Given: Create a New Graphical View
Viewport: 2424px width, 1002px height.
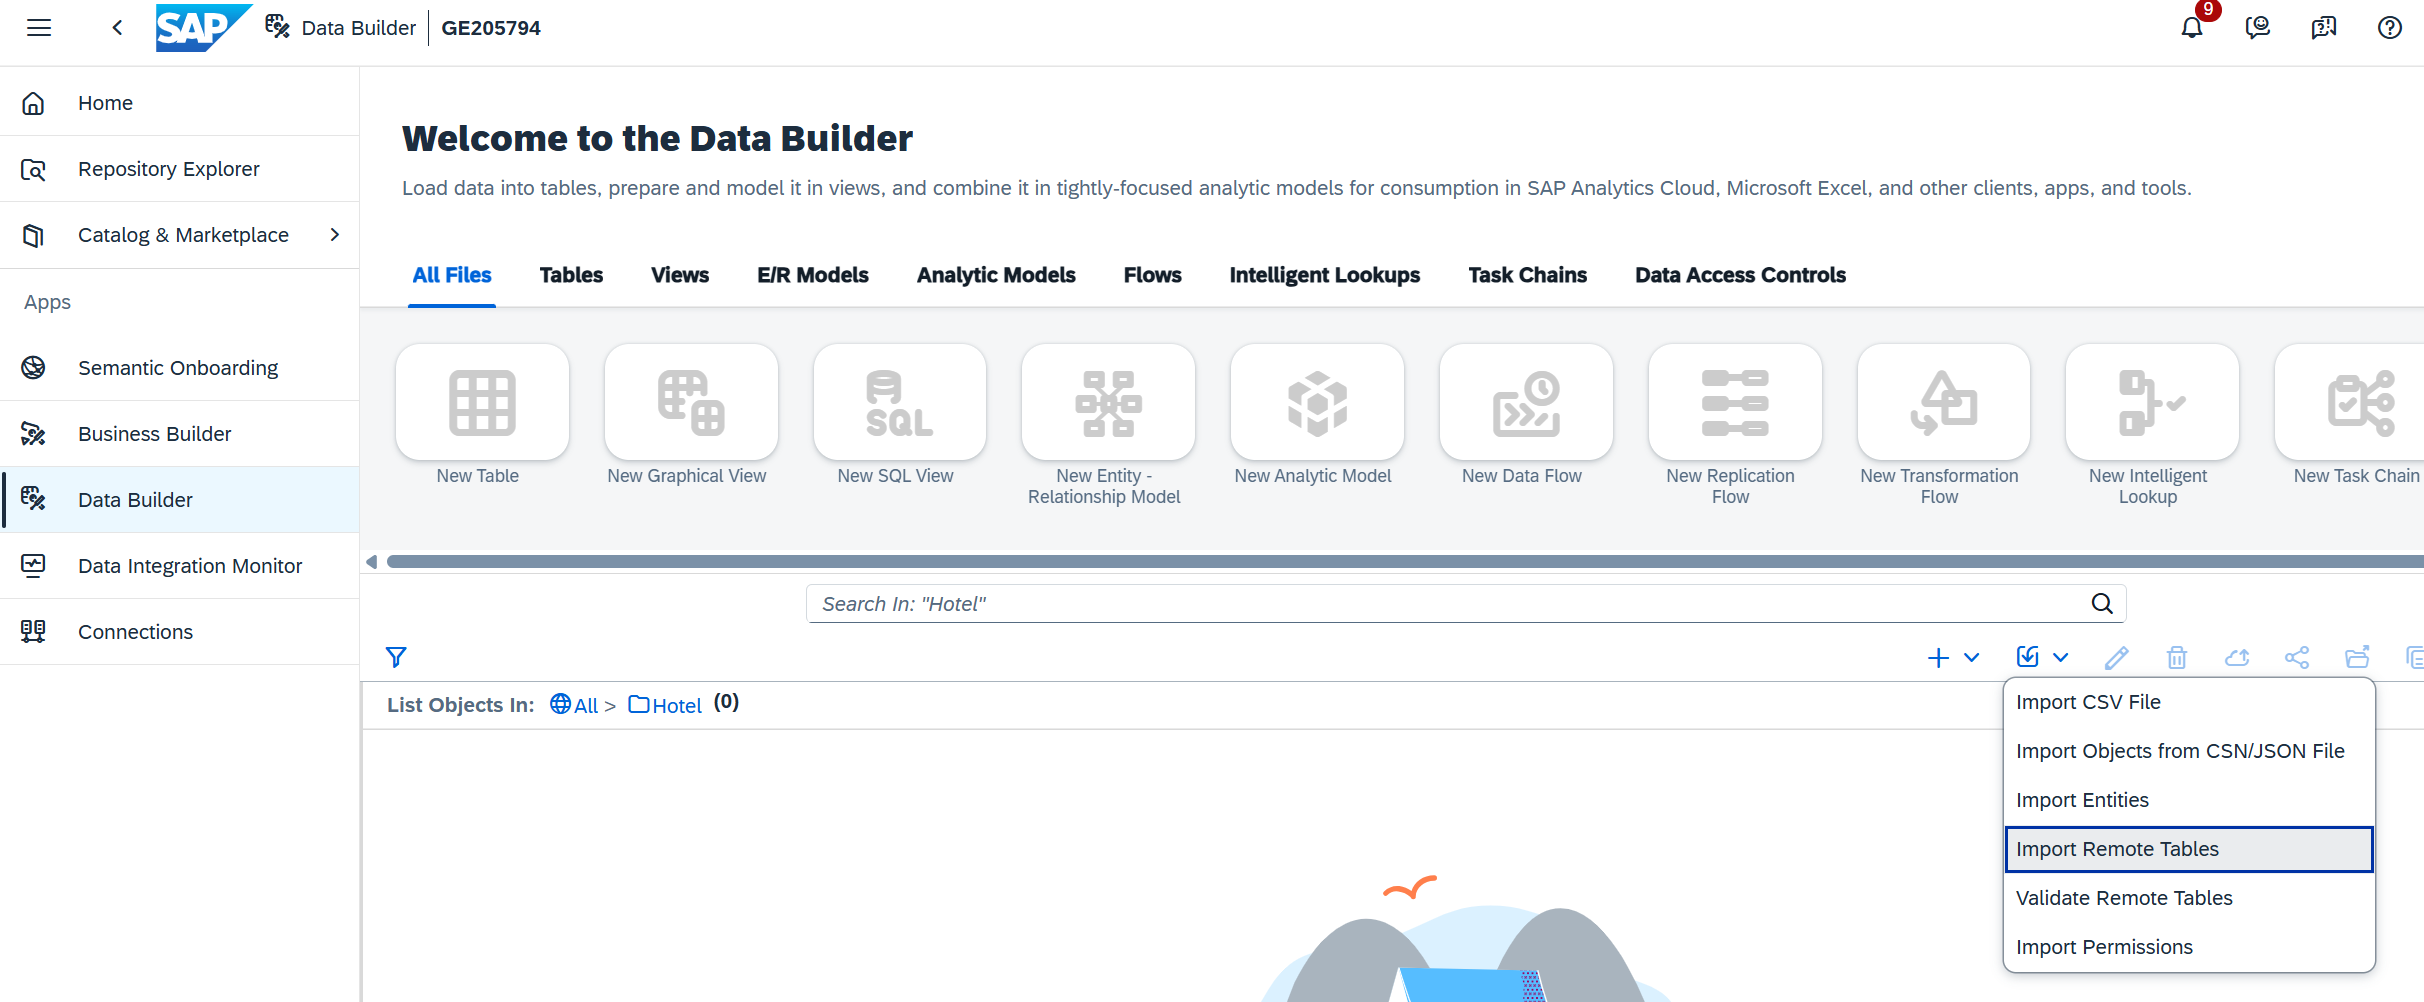Looking at the screenshot, I should pos(691,402).
